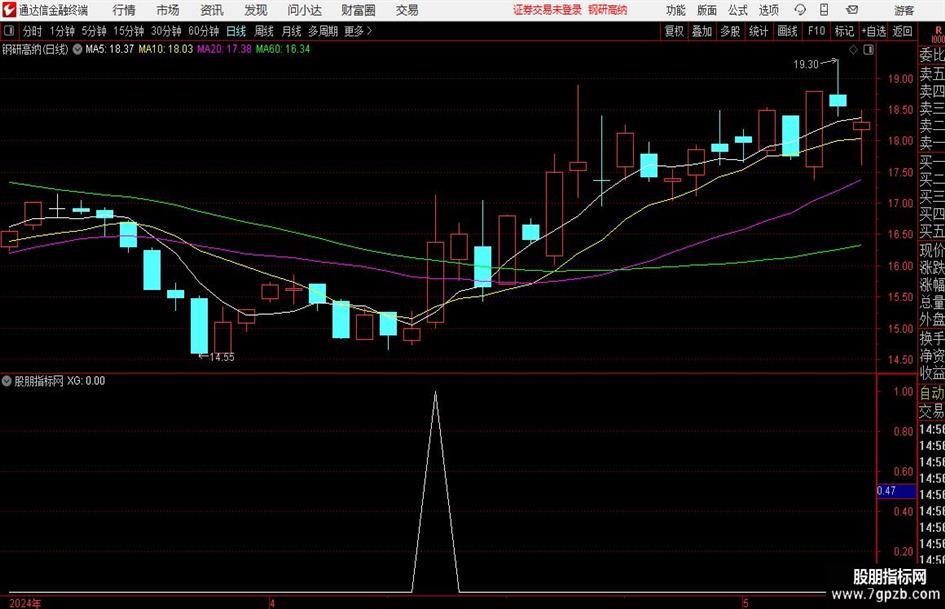Click the MA10: 18.03 indicator value
This screenshot has height=609, width=945.
166,49
